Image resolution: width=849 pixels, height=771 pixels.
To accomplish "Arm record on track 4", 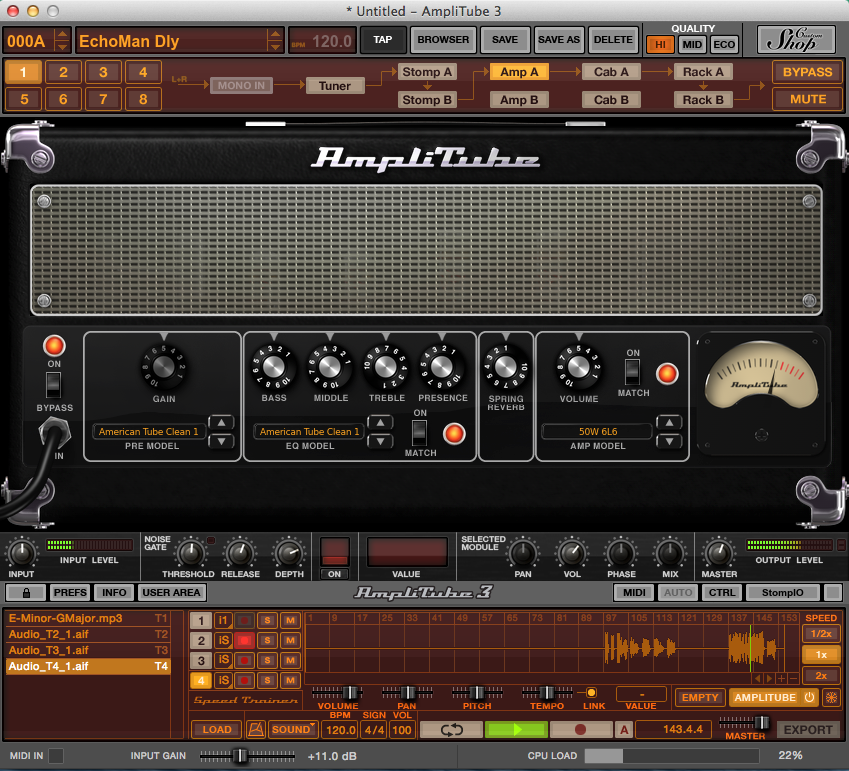I will pos(244,681).
